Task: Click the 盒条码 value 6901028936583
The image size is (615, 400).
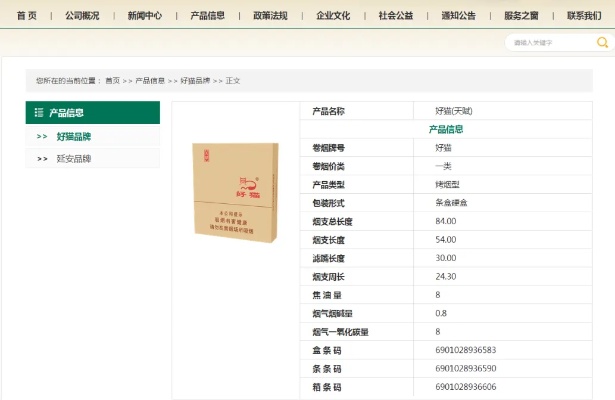Action: pos(466,350)
